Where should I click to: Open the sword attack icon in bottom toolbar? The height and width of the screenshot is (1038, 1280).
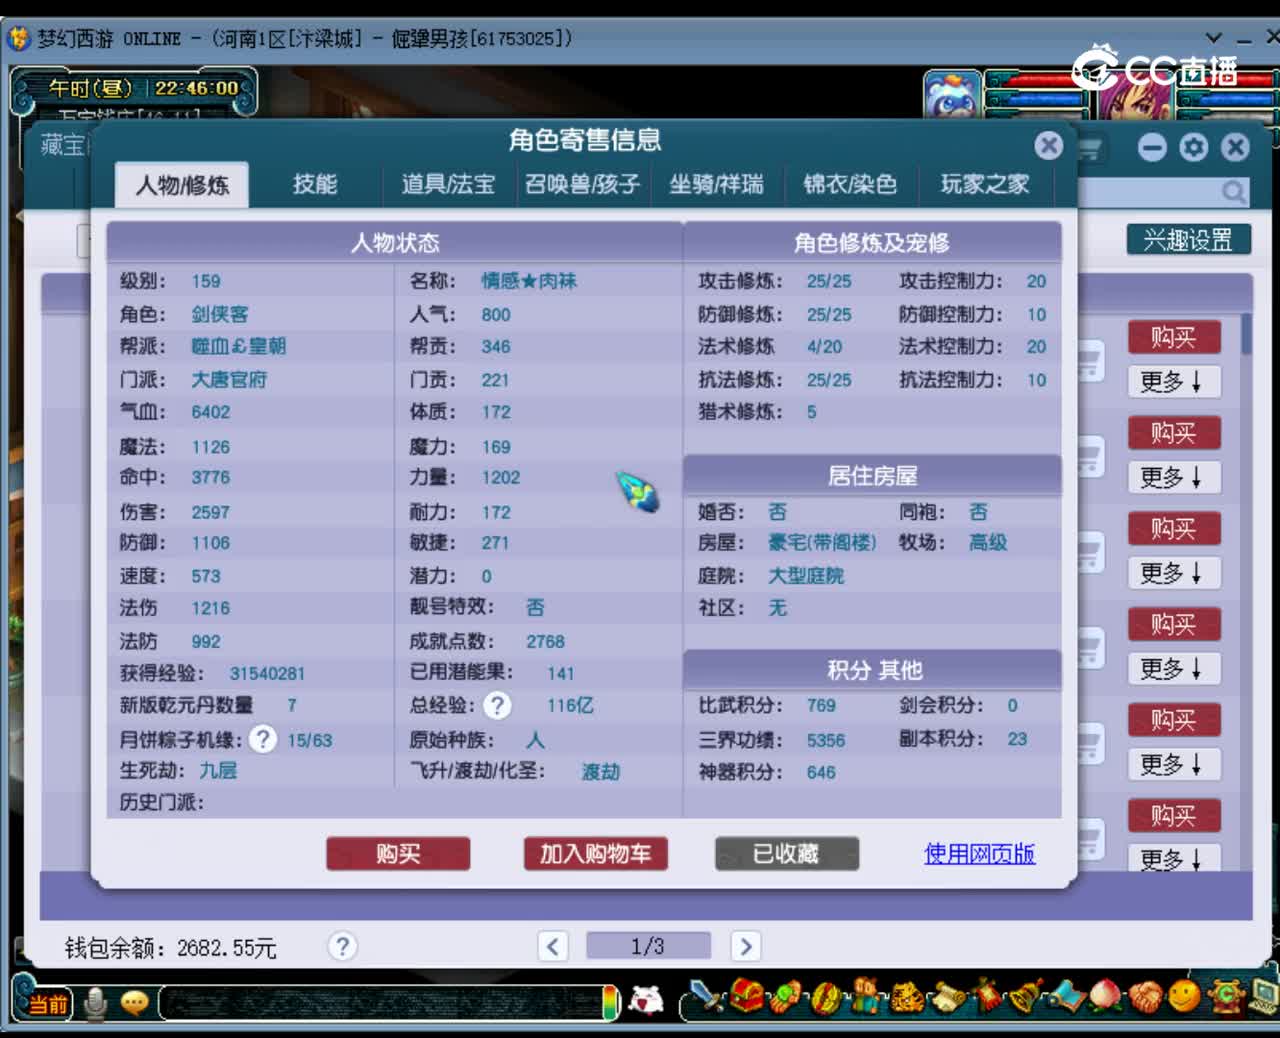pos(706,996)
